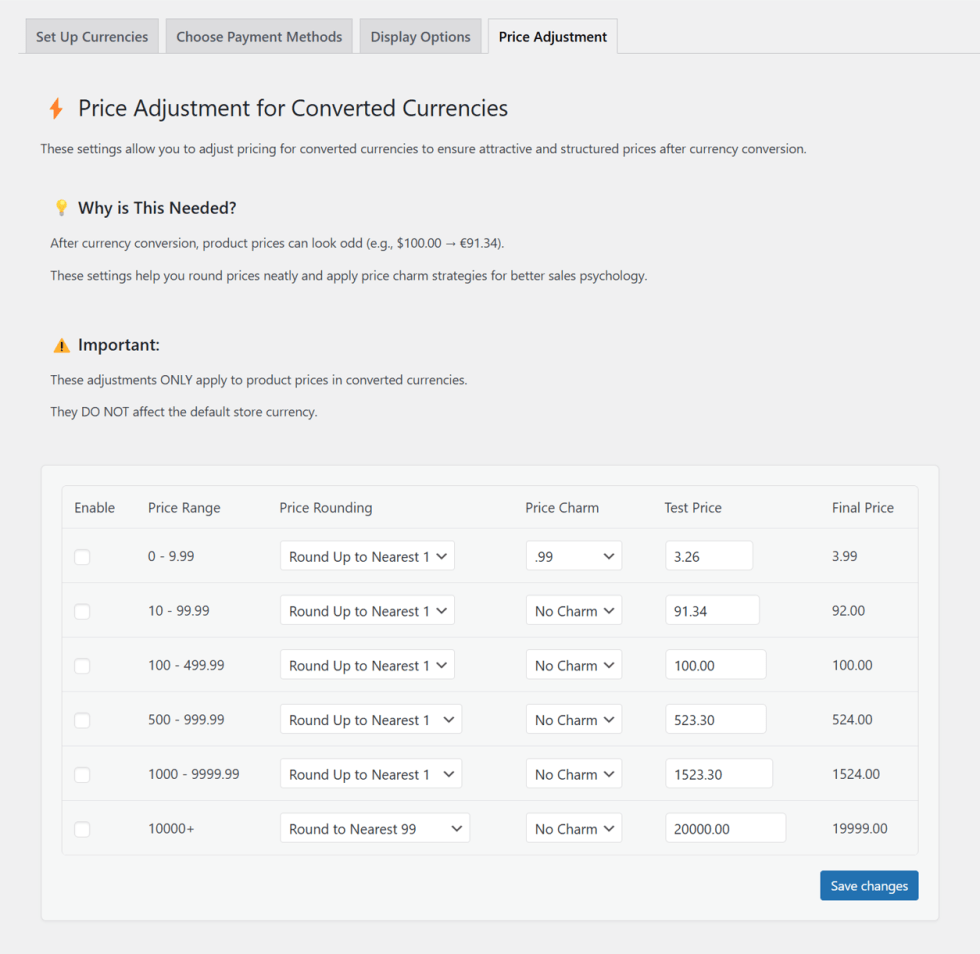Enable the 500 - 999.99 price range

coord(82,719)
